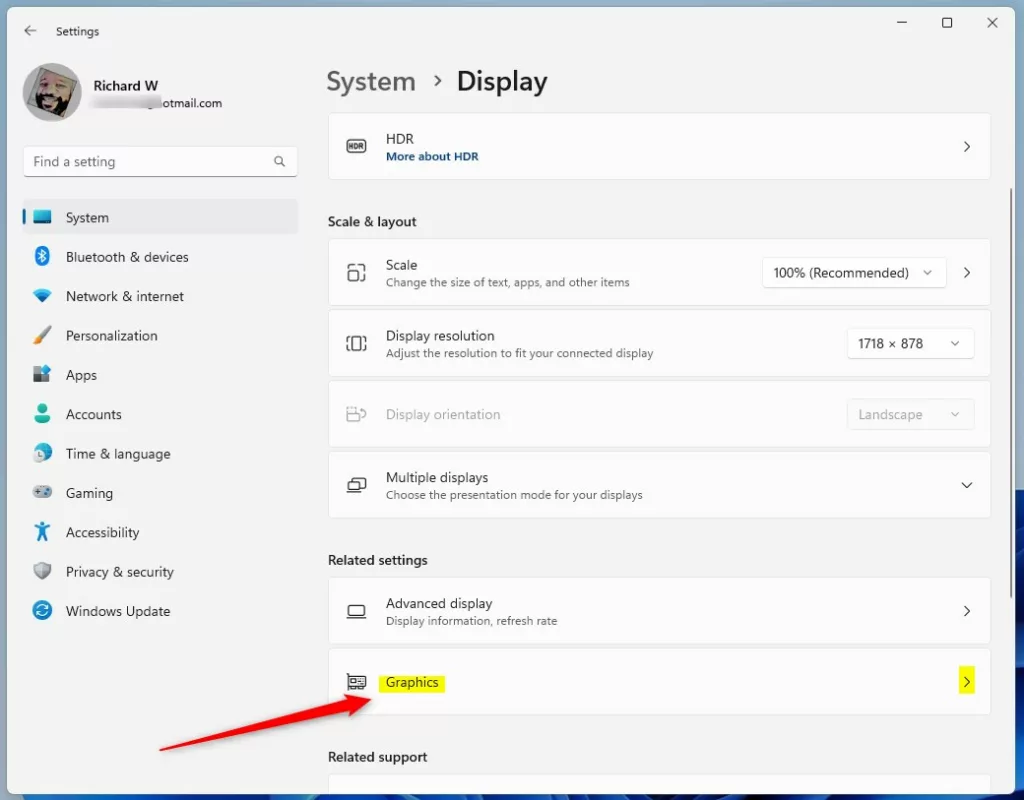The width and height of the screenshot is (1024, 800).
Task: Open Advanced display settings
Action: (658, 611)
